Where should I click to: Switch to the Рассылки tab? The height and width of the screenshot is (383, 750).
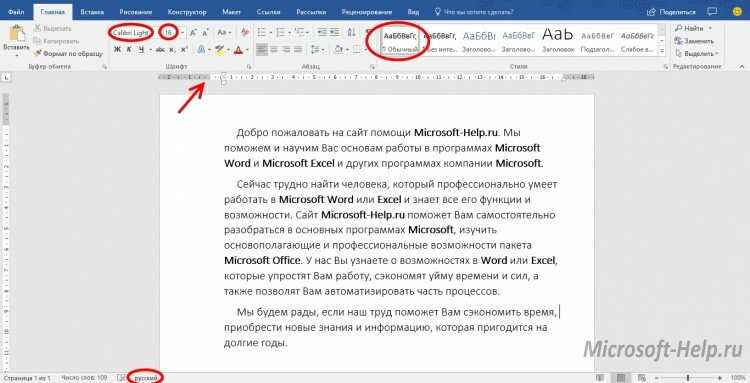(311, 11)
